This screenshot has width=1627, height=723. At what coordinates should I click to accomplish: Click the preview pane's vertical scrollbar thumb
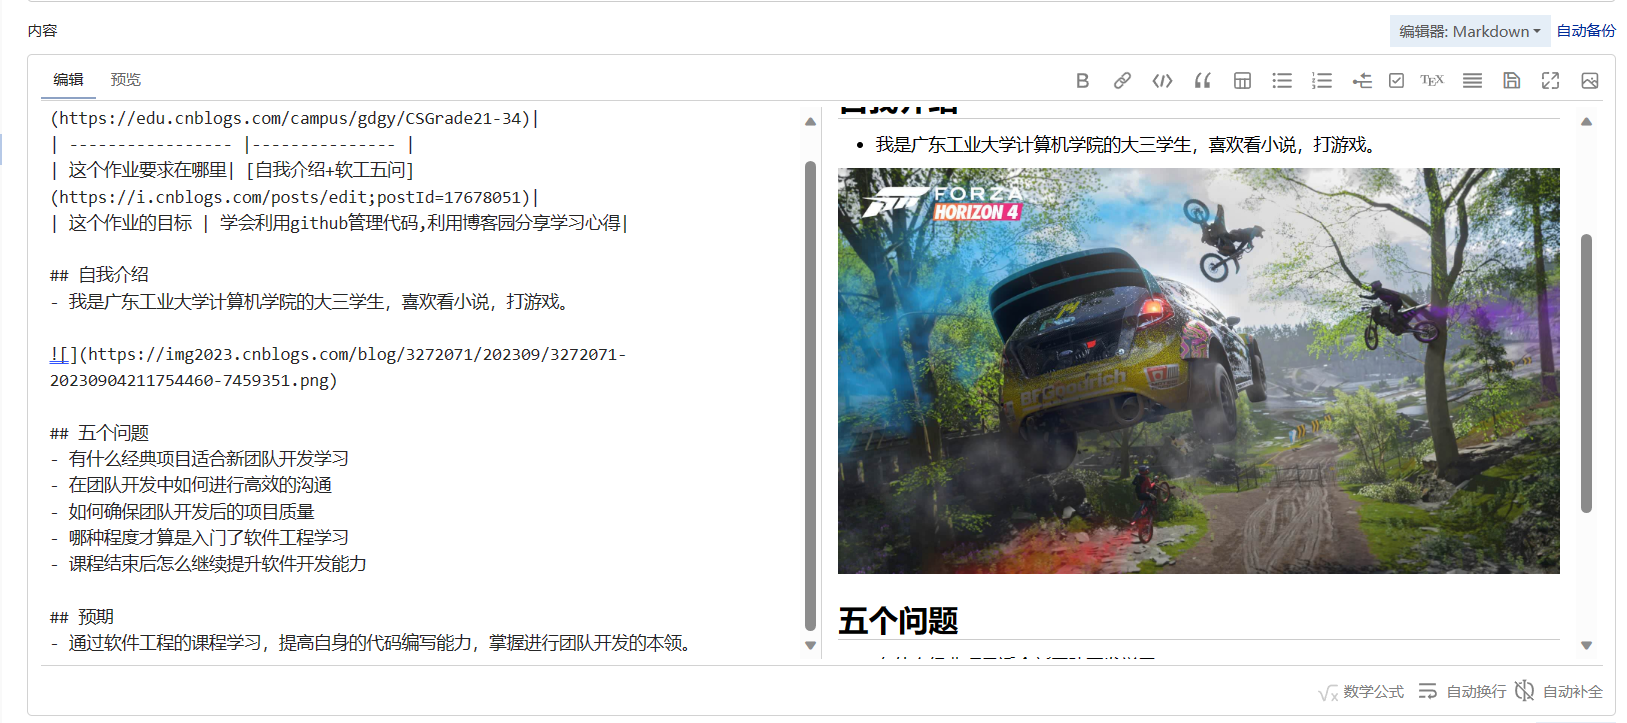(1586, 373)
